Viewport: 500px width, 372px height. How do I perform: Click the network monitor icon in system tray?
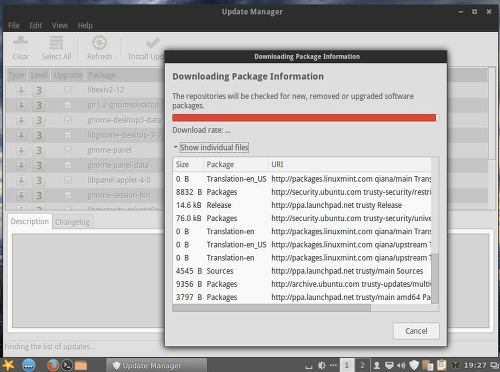click(x=389, y=366)
